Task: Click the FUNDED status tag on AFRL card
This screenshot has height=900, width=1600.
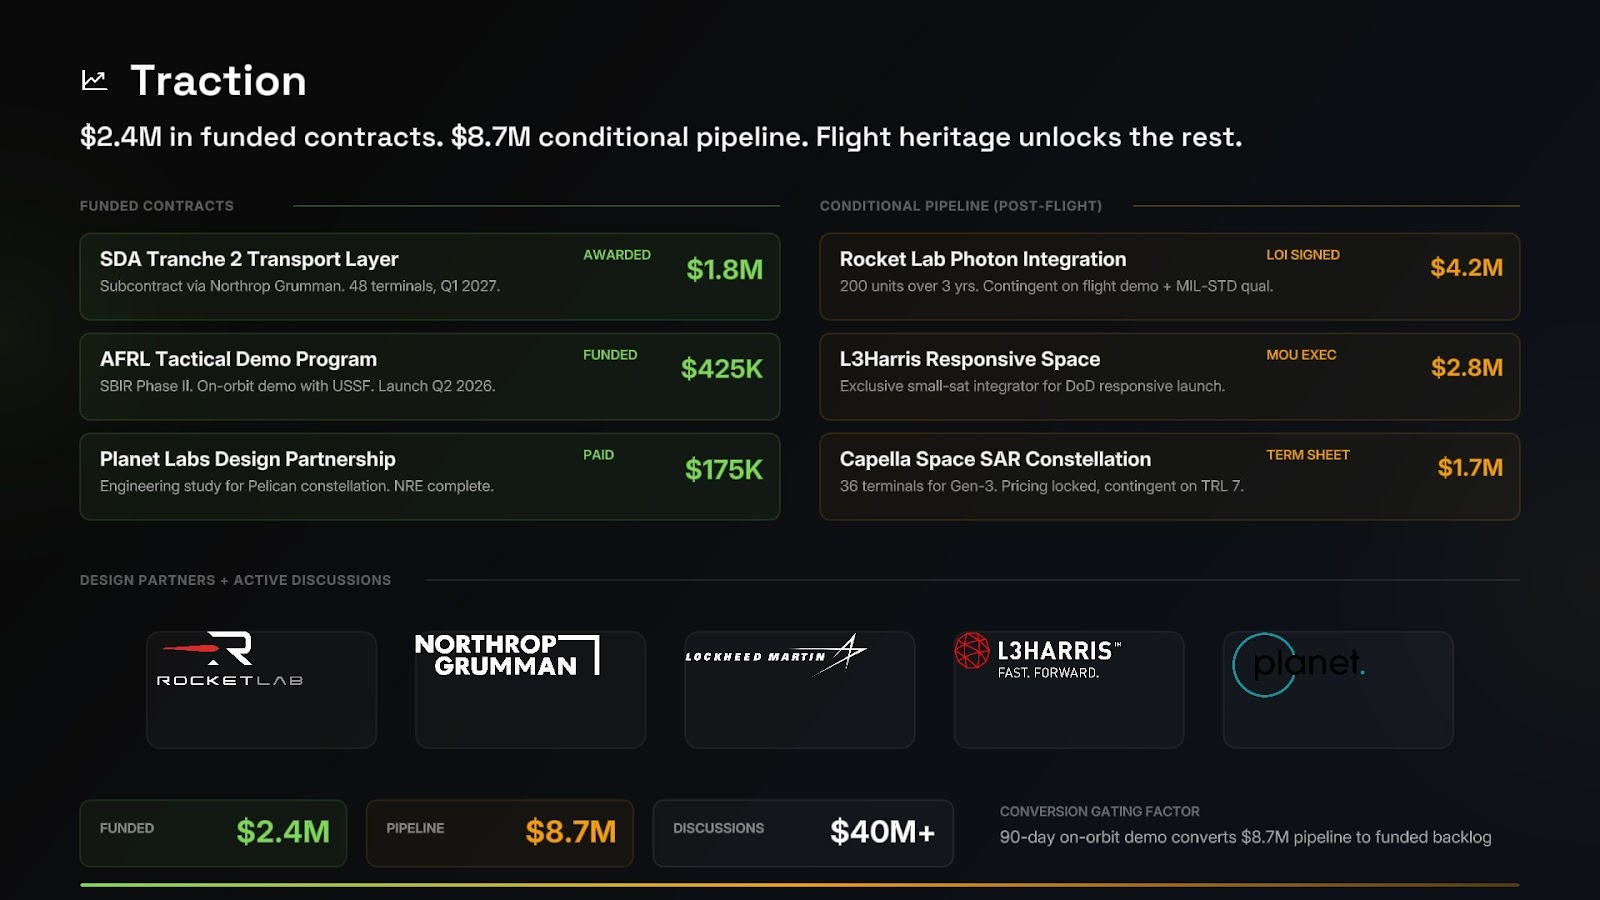Action: pyautogui.click(x=610, y=355)
